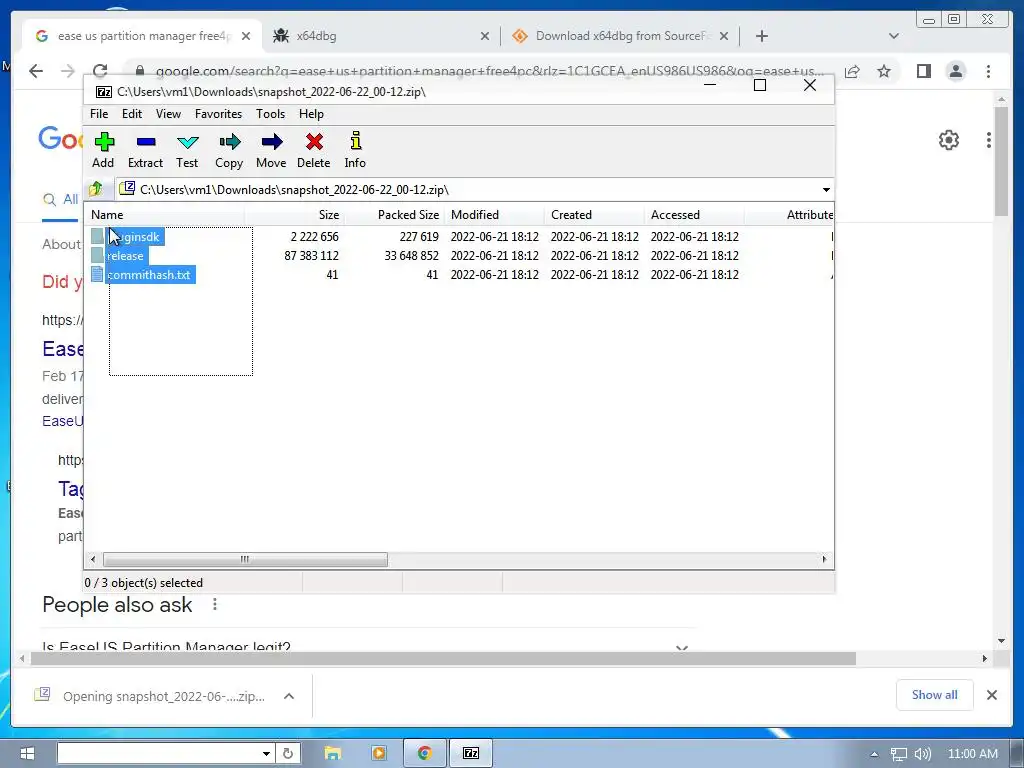Image resolution: width=1024 pixels, height=768 pixels.
Task: Click the Chrome address bar URL
Action: pos(490,71)
